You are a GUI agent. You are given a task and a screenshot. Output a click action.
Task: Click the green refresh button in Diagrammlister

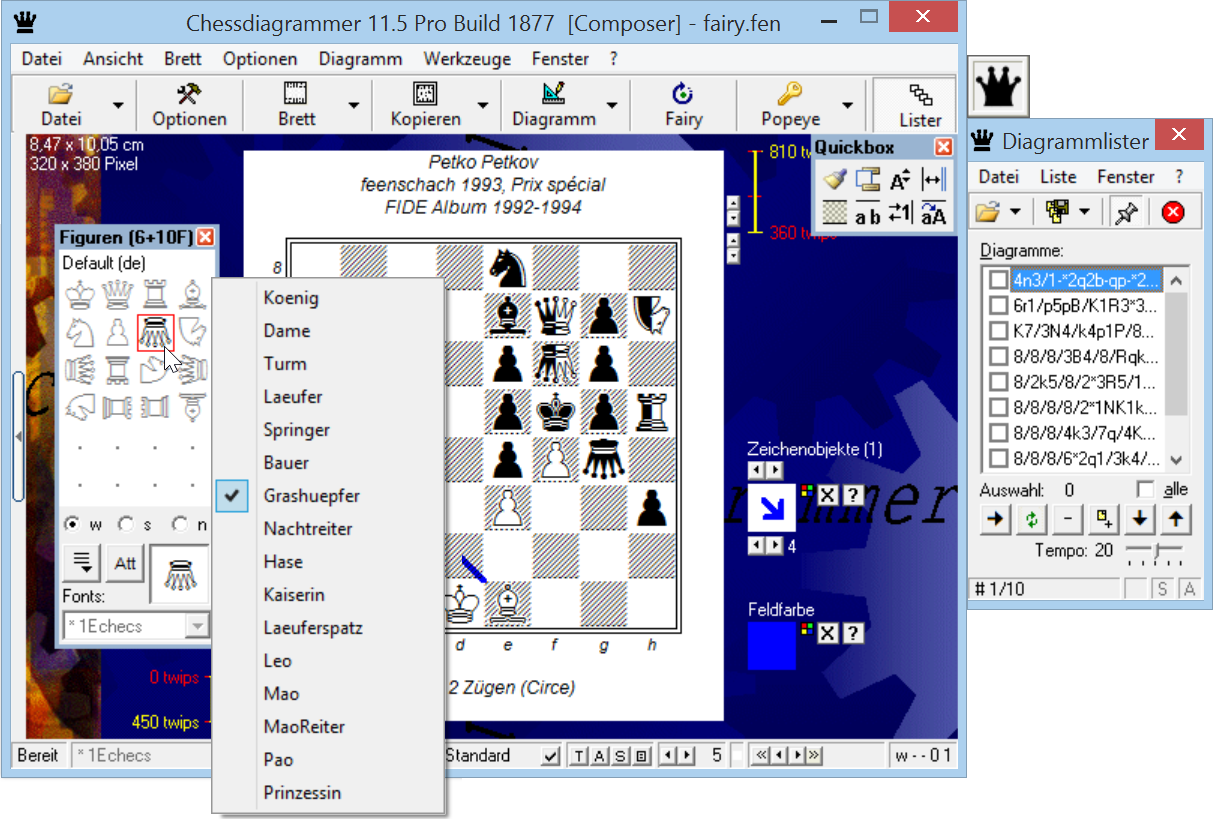coord(1030,521)
